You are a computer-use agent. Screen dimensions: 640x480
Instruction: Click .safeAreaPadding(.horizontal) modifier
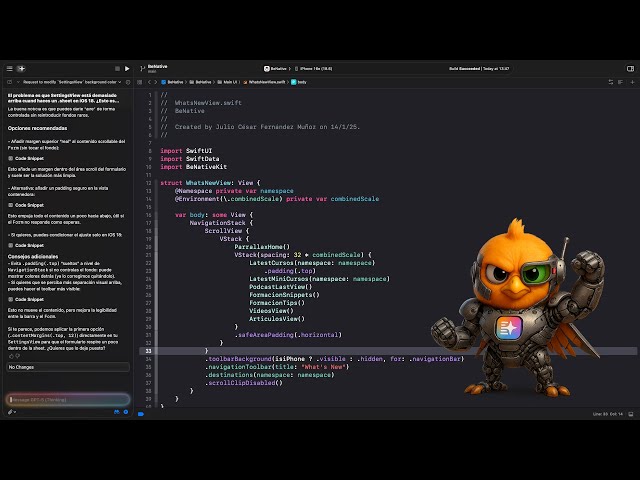(x=288, y=335)
